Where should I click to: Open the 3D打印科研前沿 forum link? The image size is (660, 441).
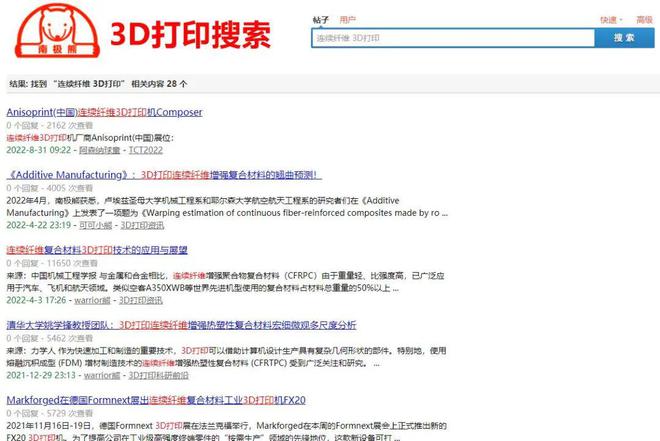[158, 375]
